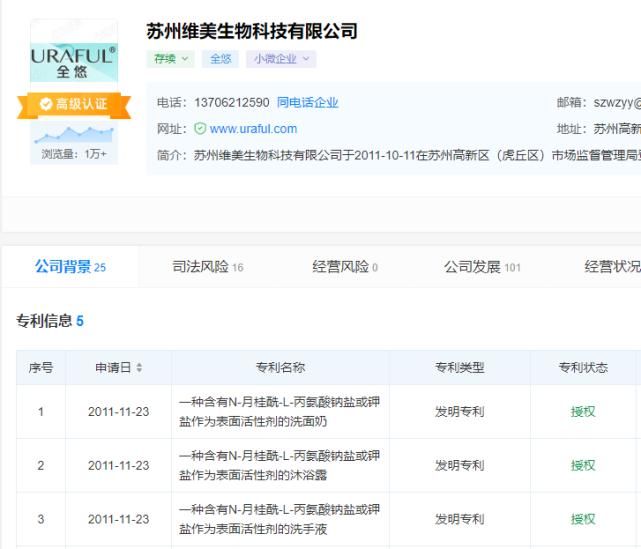This screenshot has width=641, height=549.
Task: Click 授权 status in row 1
Action: pos(583,412)
